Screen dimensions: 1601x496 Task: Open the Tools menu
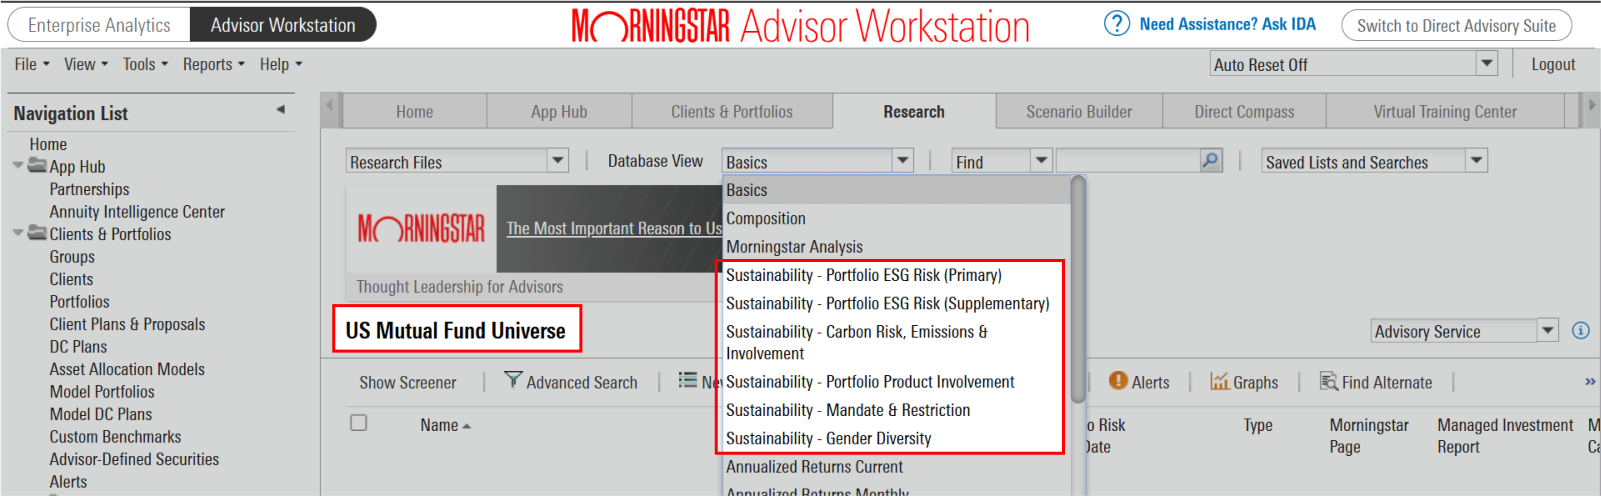[145, 64]
